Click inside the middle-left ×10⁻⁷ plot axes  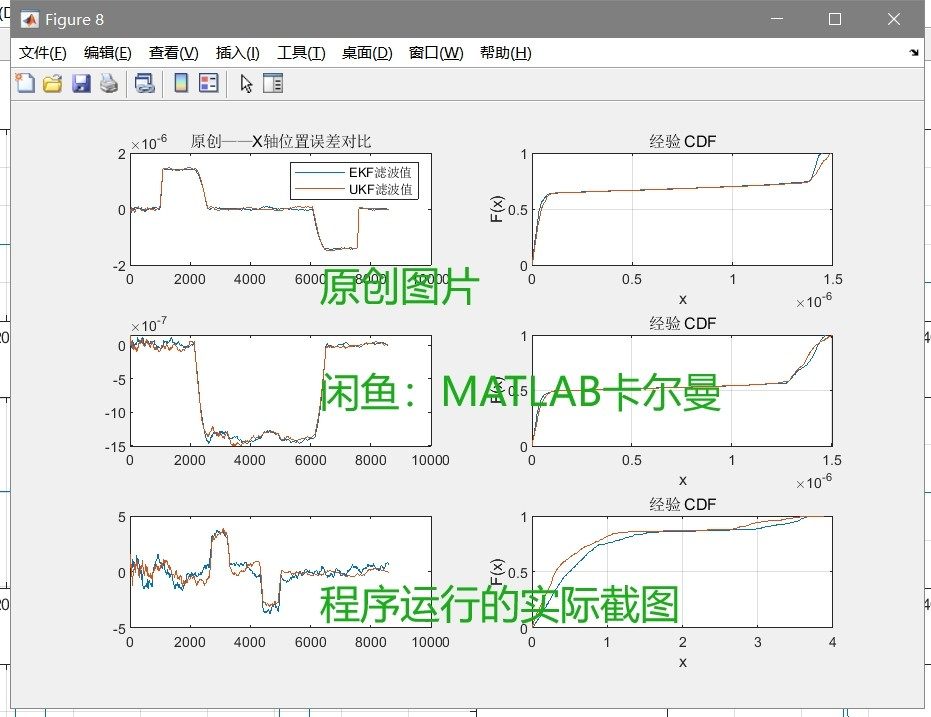point(281,391)
